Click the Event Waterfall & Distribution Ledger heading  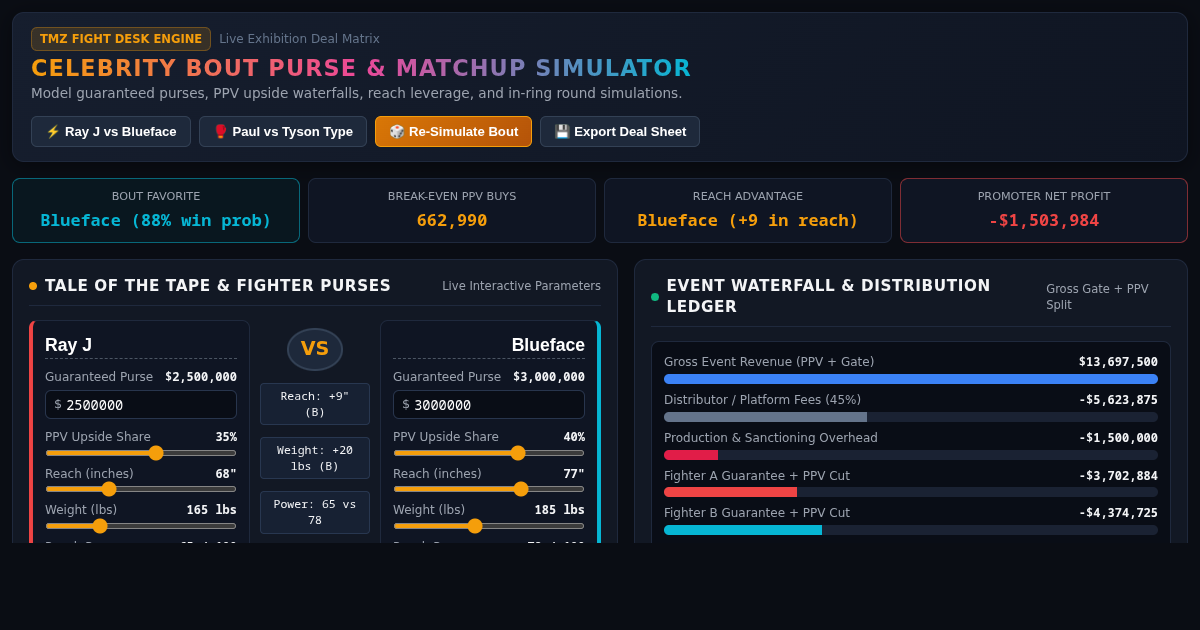pos(828,296)
